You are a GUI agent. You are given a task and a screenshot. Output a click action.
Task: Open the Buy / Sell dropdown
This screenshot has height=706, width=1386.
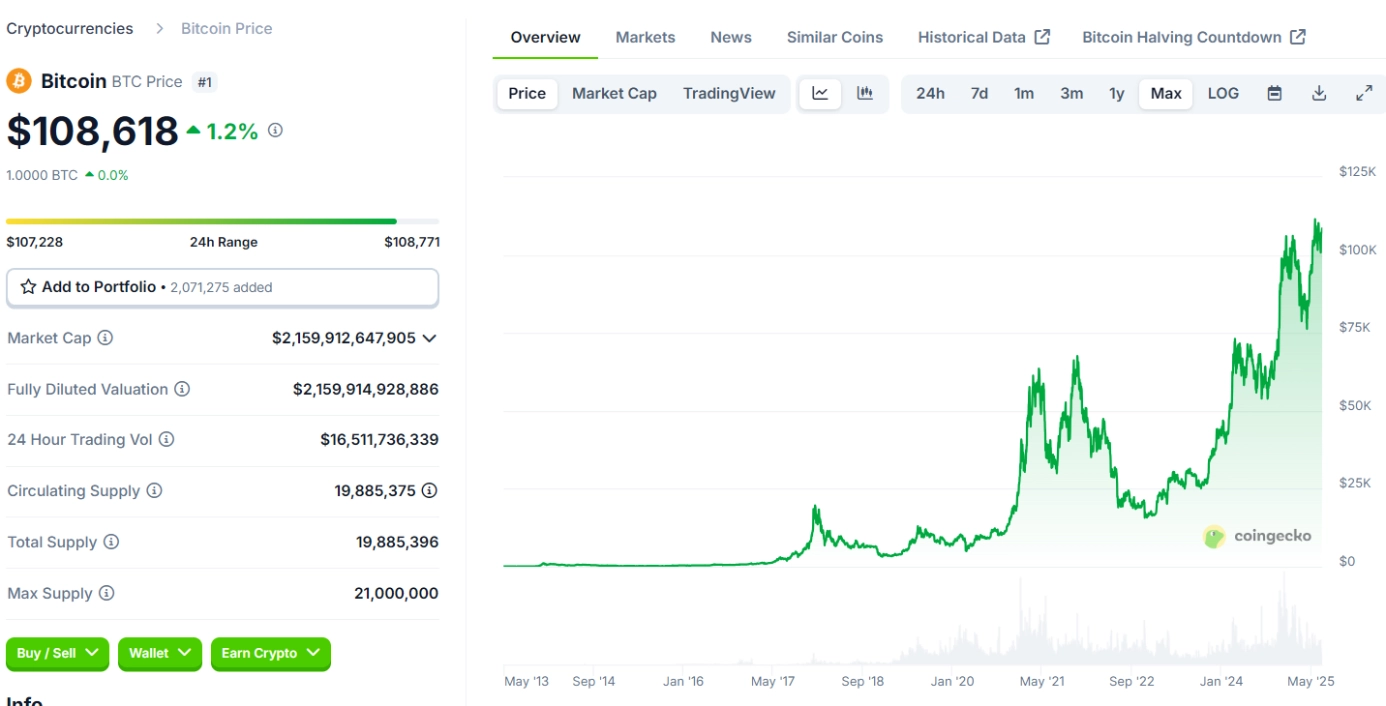point(58,653)
